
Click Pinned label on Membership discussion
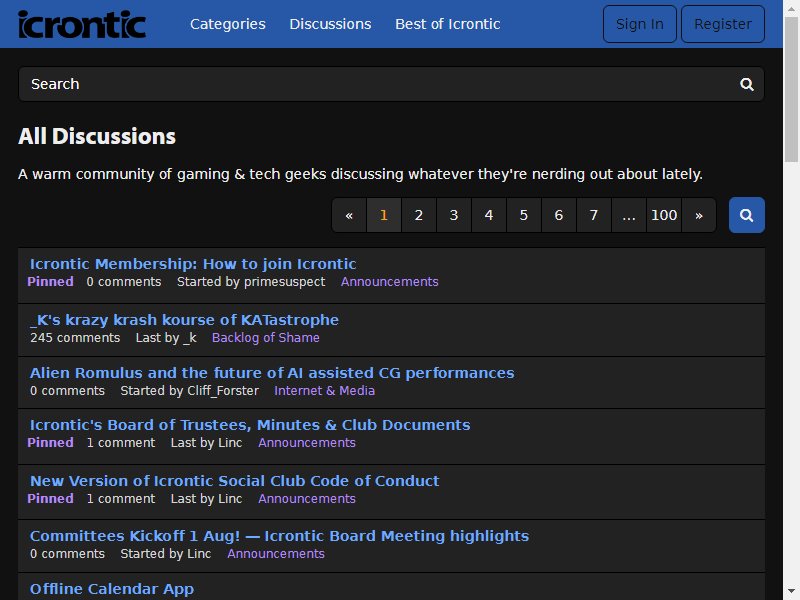point(51,282)
